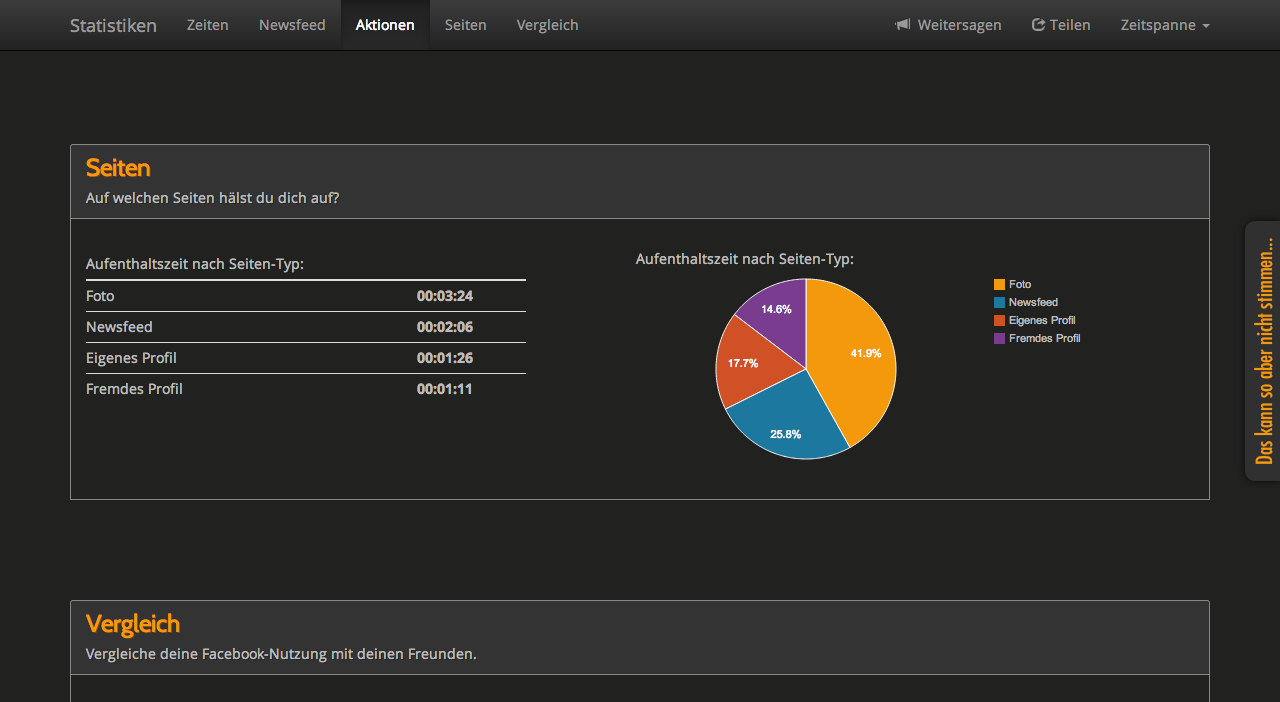Click the orange Foto legend swatch

(x=999, y=285)
